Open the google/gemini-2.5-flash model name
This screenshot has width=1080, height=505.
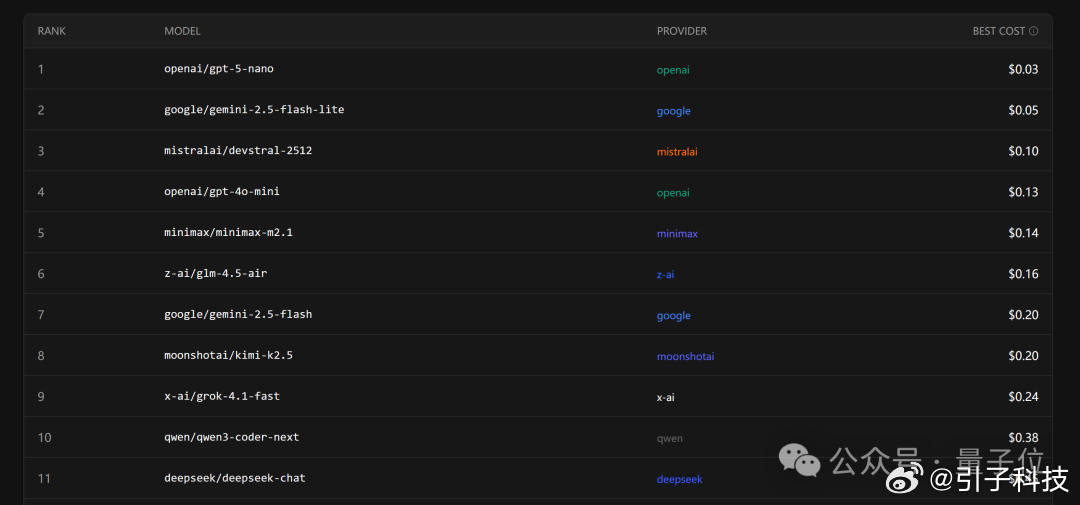coord(238,314)
